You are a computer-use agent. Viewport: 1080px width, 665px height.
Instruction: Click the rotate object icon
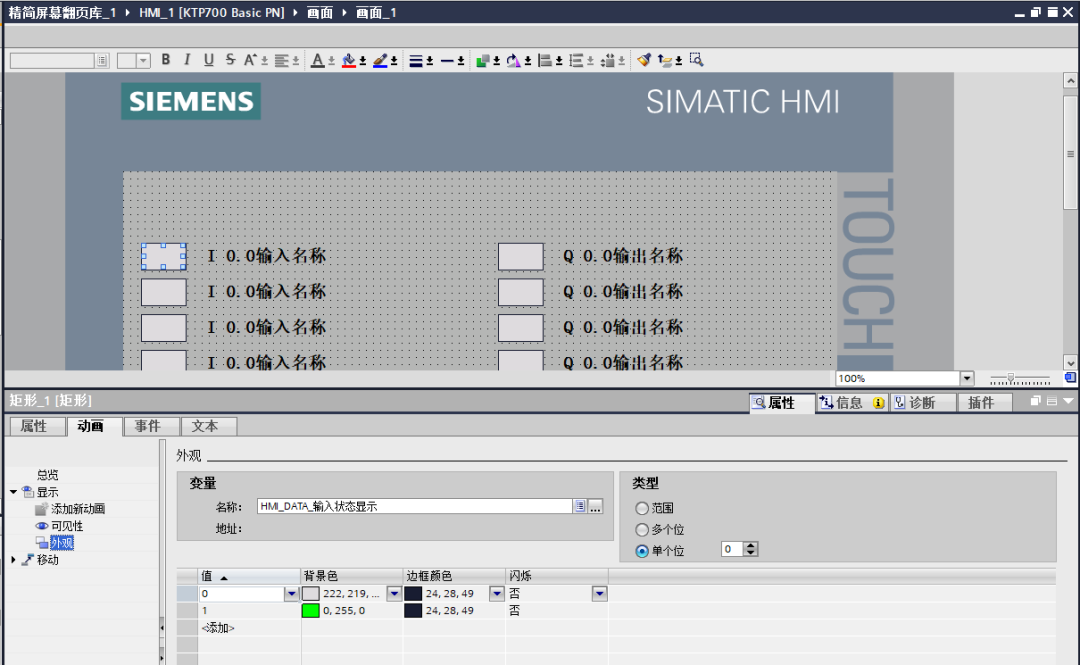(x=513, y=61)
